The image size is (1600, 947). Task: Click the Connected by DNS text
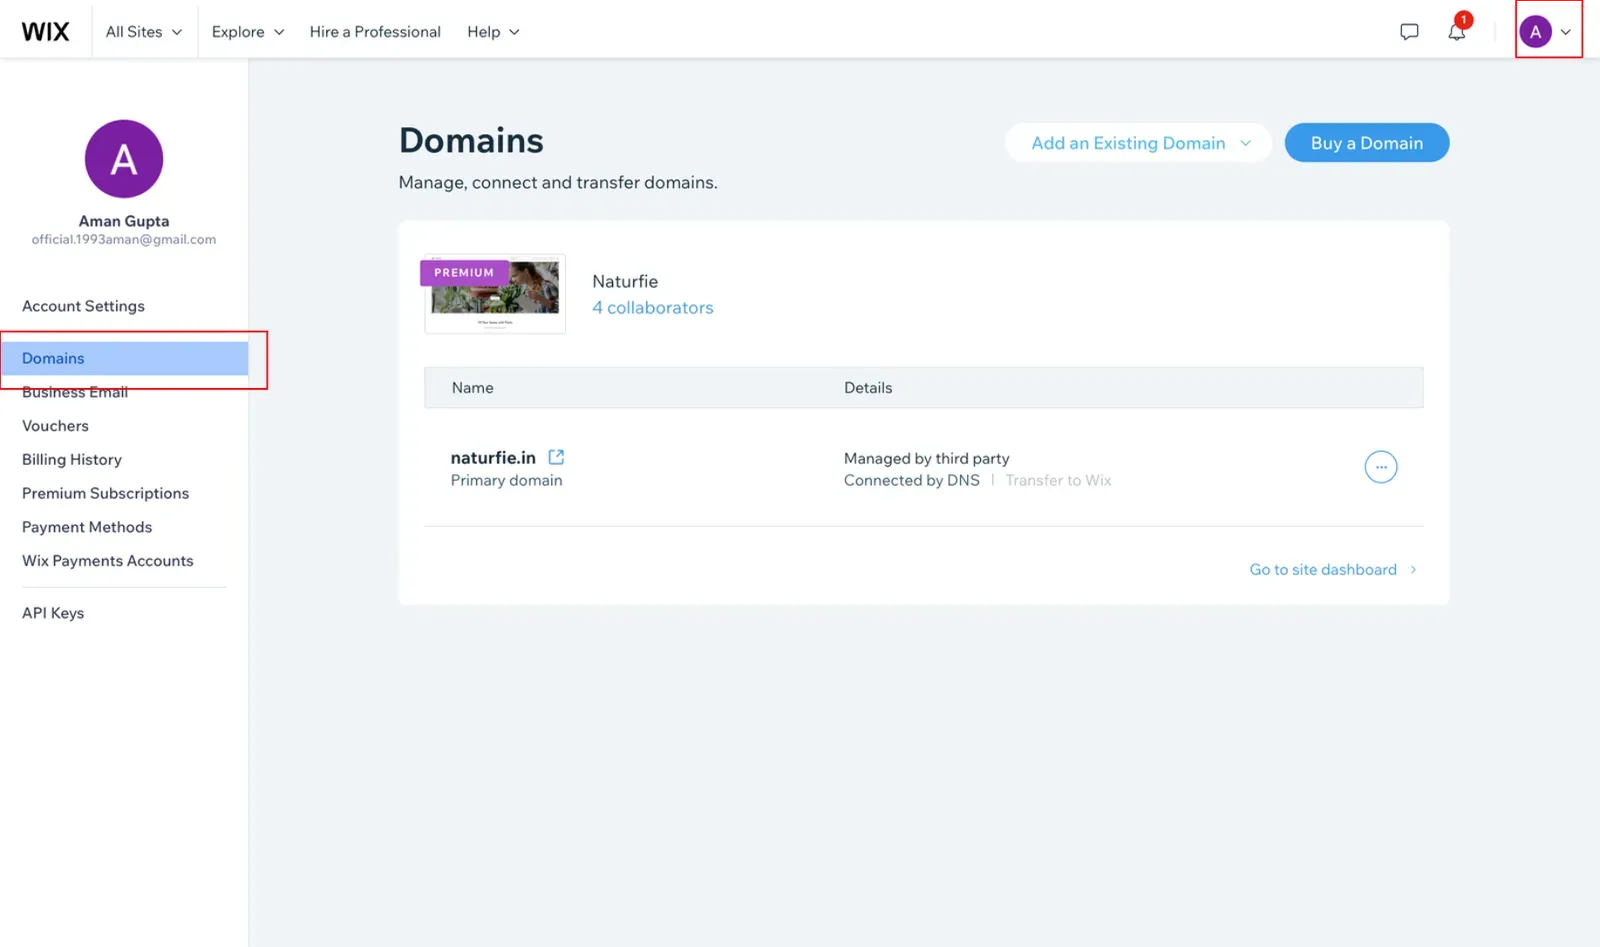click(x=912, y=481)
